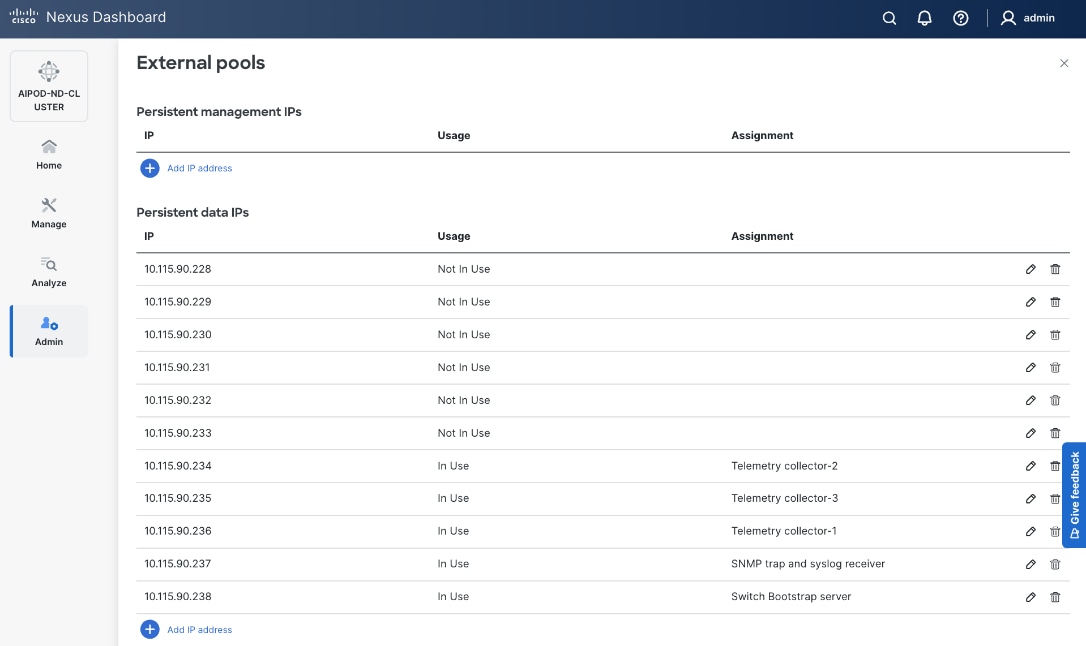Viewport: 1086px width, 646px height.
Task: Open the Home section in sidebar
Action: pos(48,155)
